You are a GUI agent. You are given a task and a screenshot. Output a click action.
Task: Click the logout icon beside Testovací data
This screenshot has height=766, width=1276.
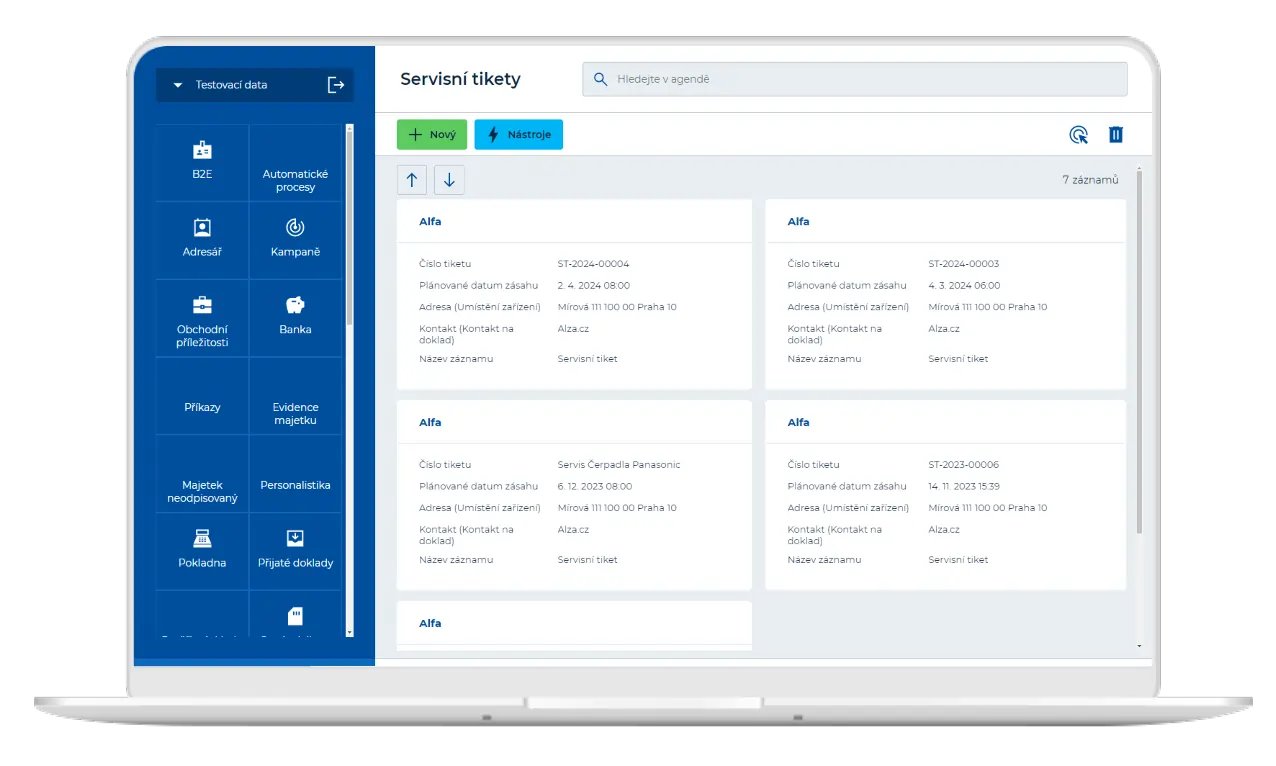(336, 85)
